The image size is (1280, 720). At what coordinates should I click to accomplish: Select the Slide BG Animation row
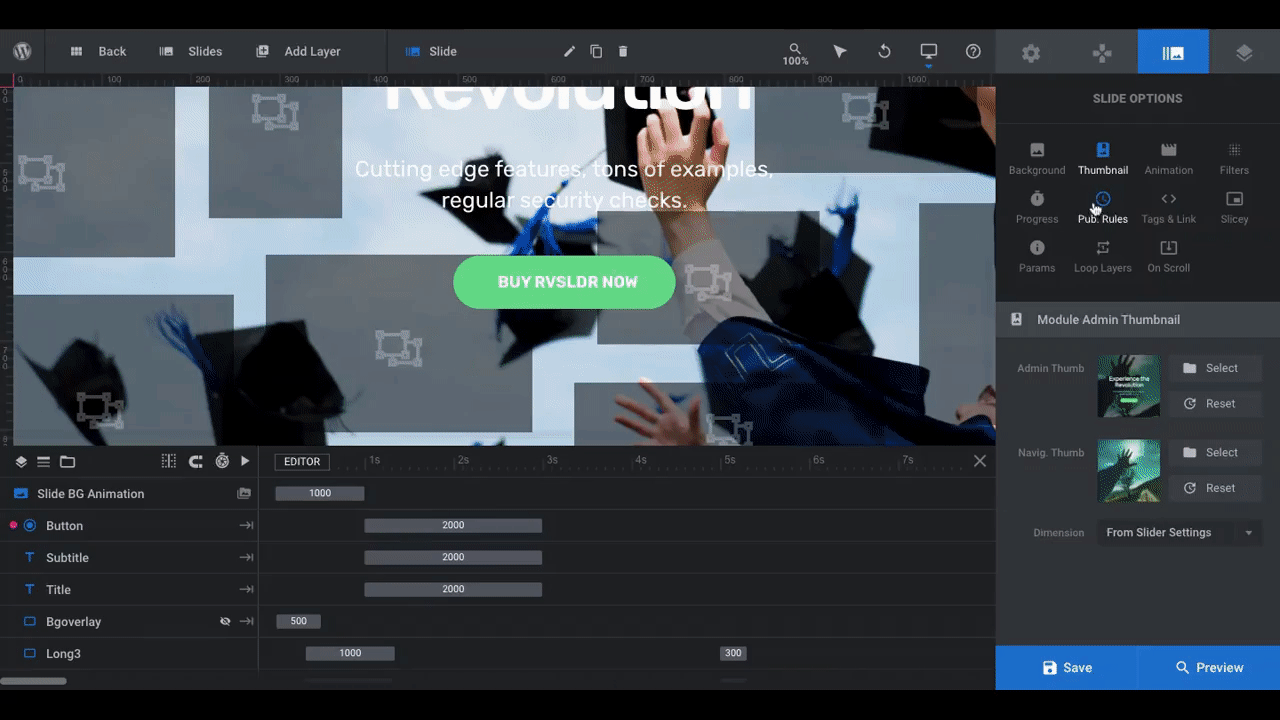pyautogui.click(x=129, y=493)
